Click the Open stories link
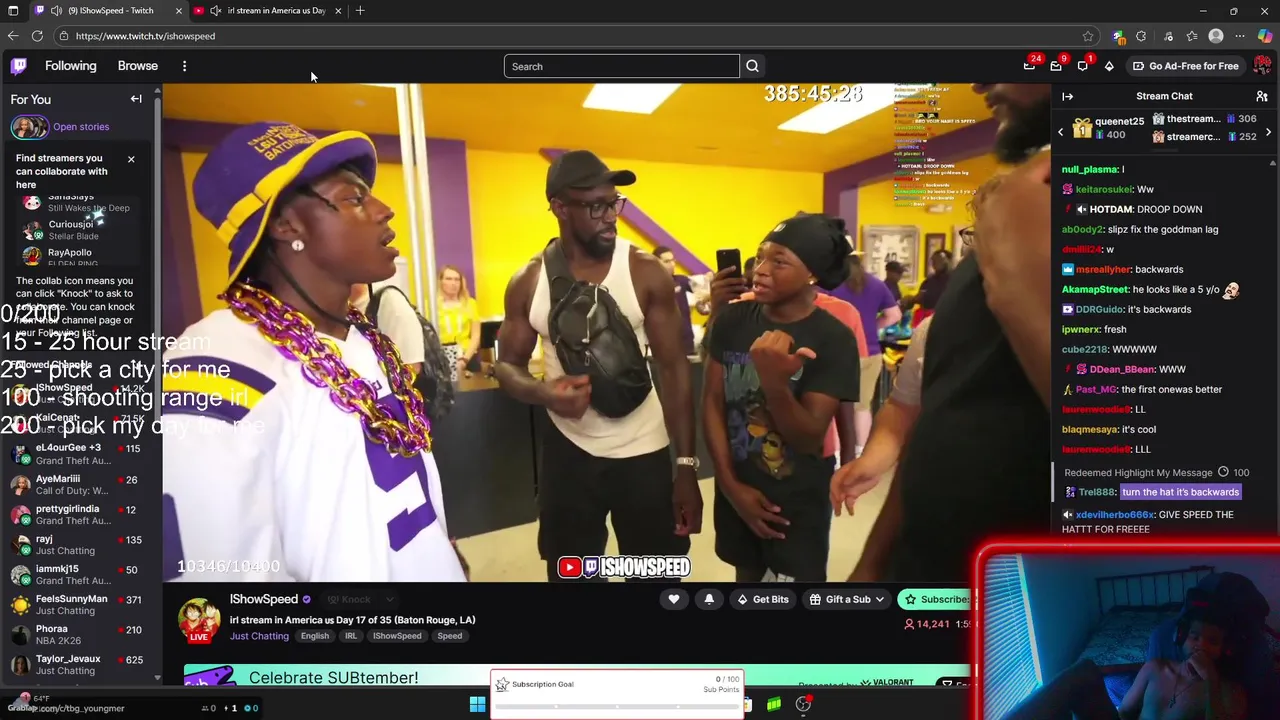The width and height of the screenshot is (1280, 720). coord(81,127)
